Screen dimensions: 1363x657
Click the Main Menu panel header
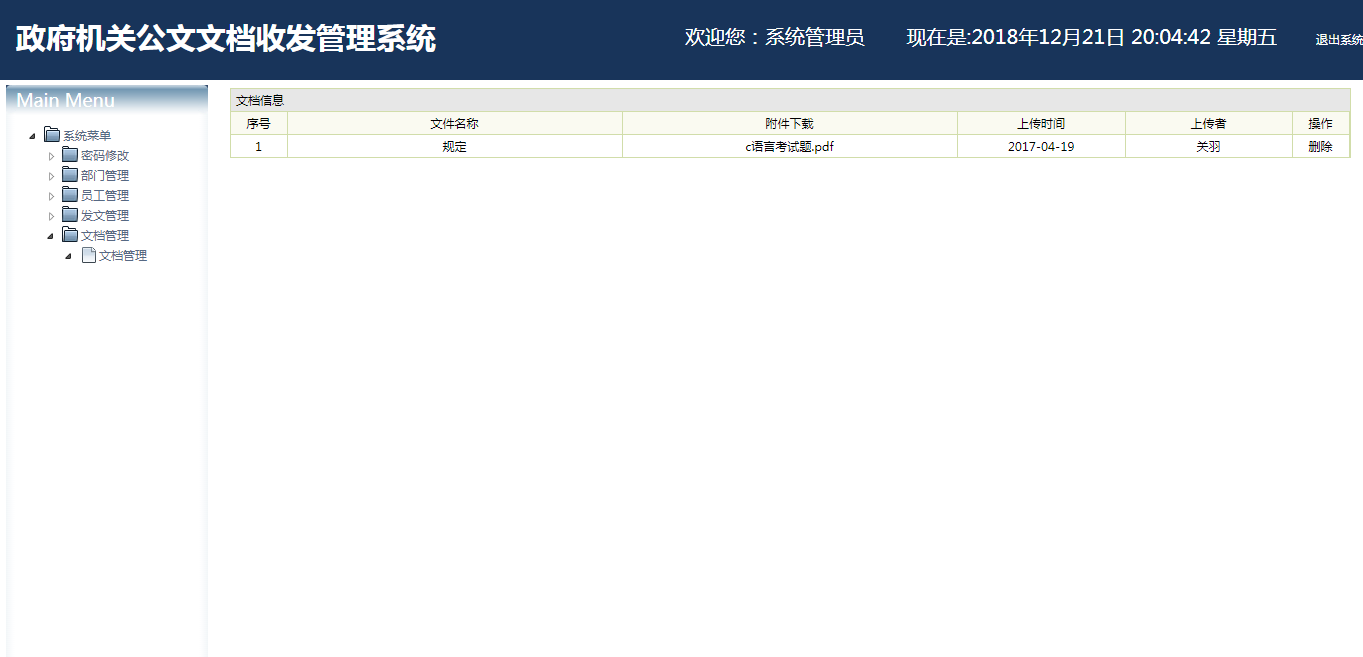click(107, 100)
